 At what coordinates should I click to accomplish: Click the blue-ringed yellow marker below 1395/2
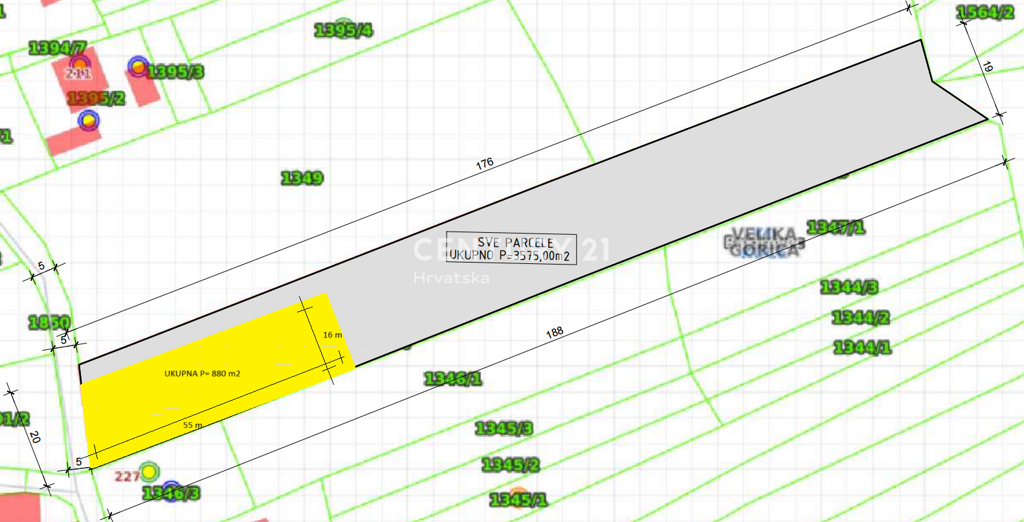point(90,121)
